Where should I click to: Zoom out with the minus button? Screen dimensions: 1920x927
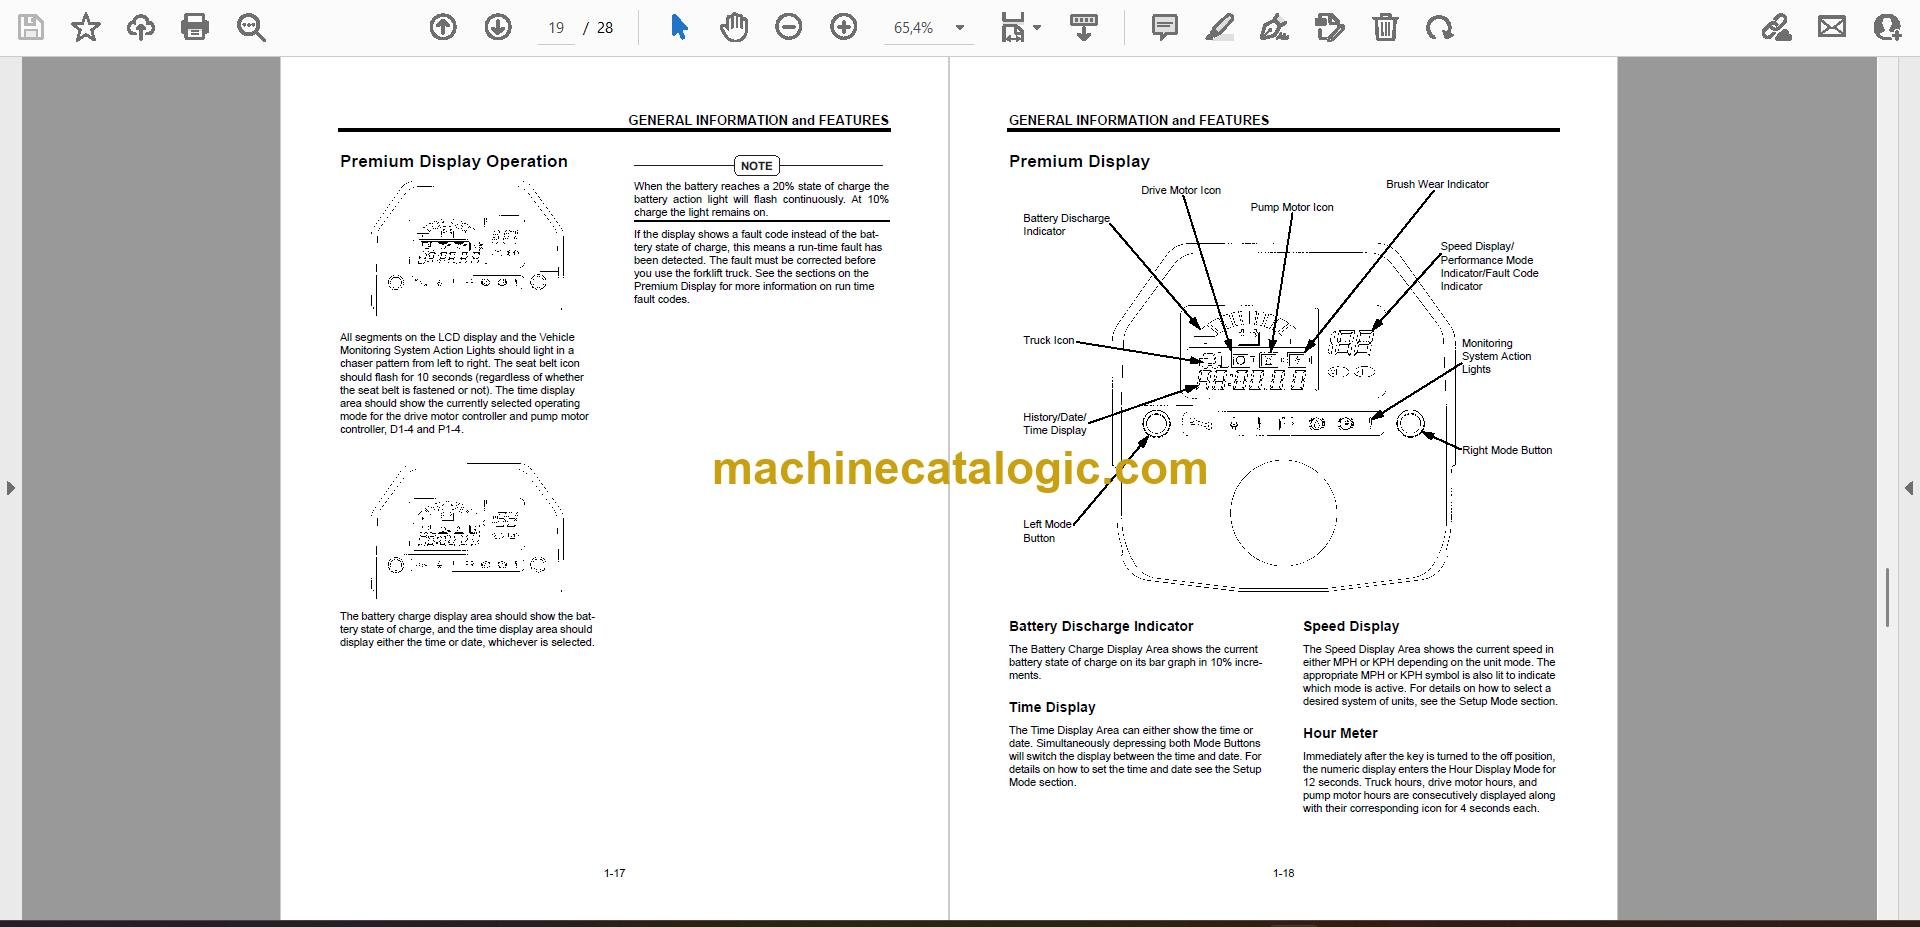(789, 27)
